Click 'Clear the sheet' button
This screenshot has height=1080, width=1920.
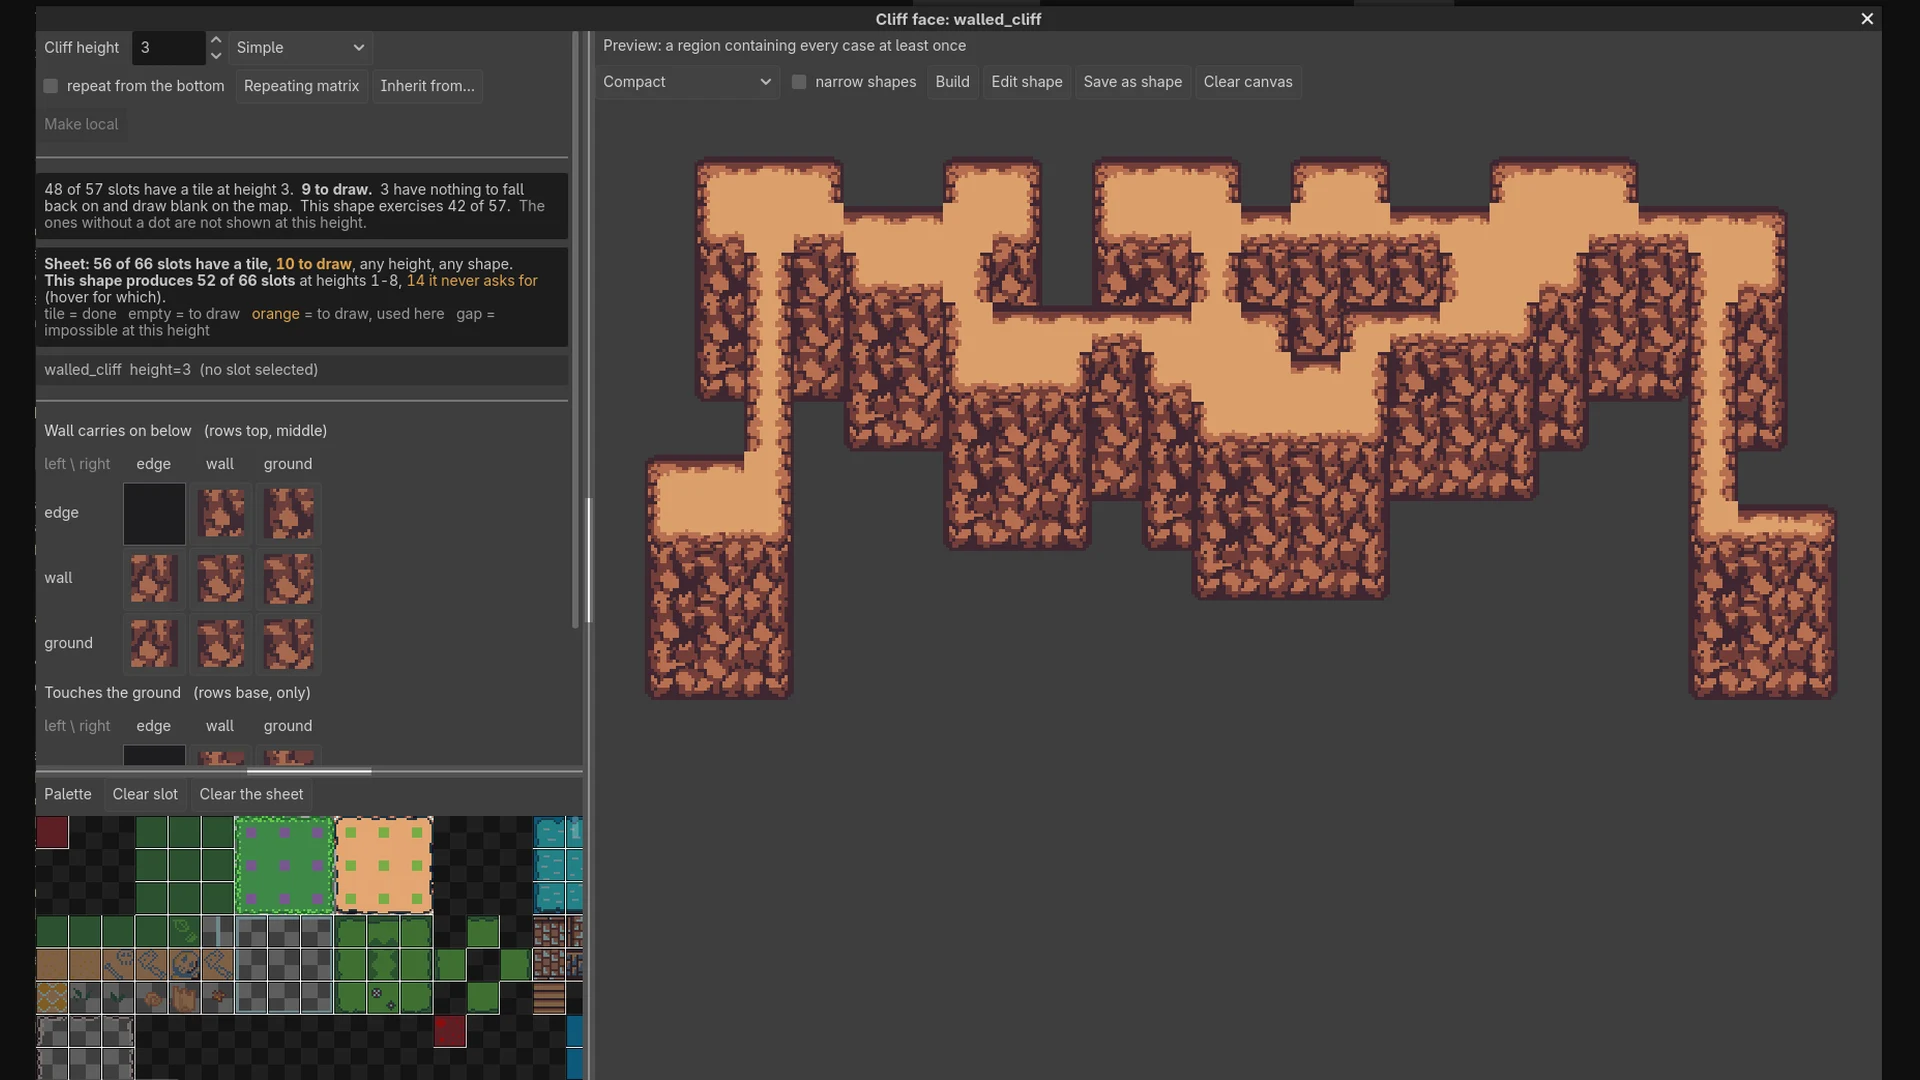pos(251,794)
